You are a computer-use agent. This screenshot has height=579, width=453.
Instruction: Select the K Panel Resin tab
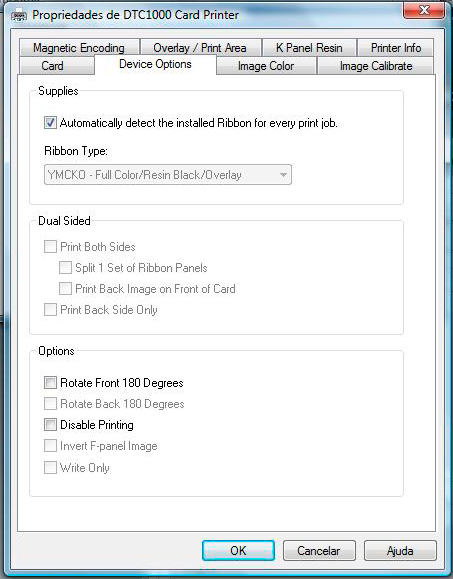point(309,47)
